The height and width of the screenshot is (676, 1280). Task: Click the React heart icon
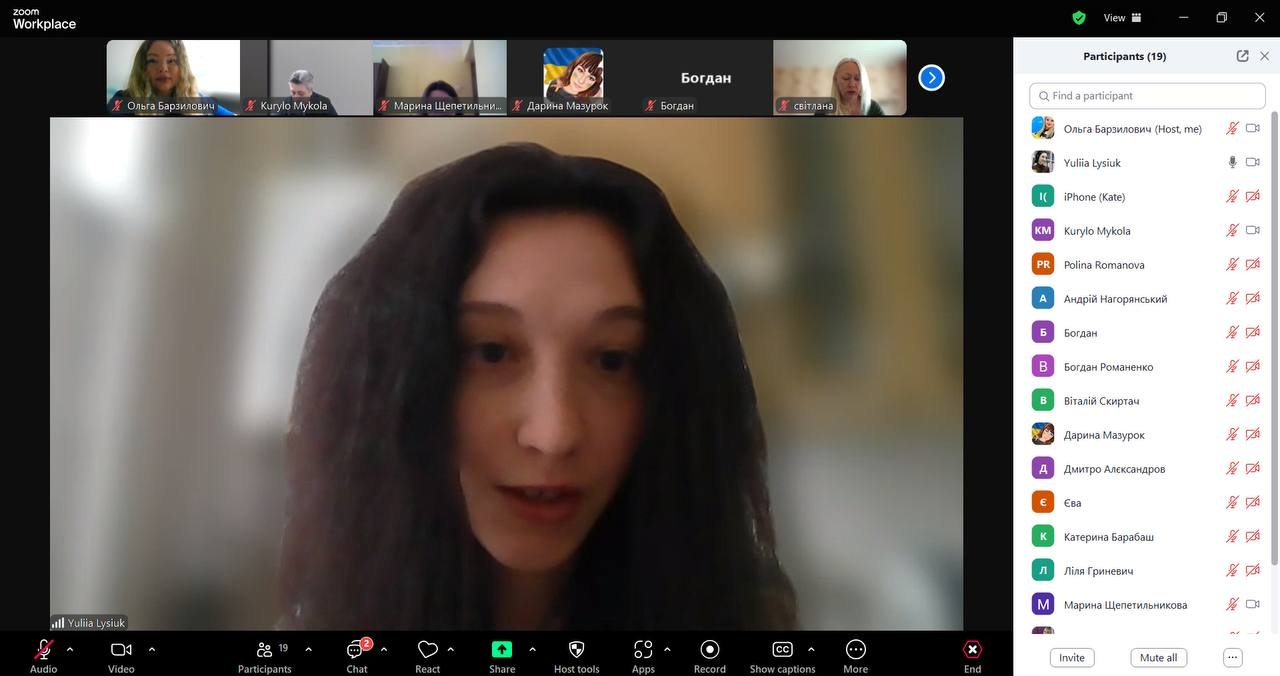tap(428, 651)
